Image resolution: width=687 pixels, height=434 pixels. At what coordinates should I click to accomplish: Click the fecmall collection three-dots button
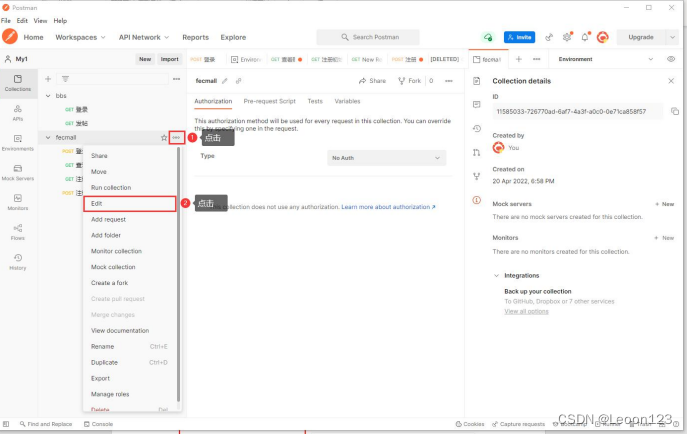(x=176, y=138)
